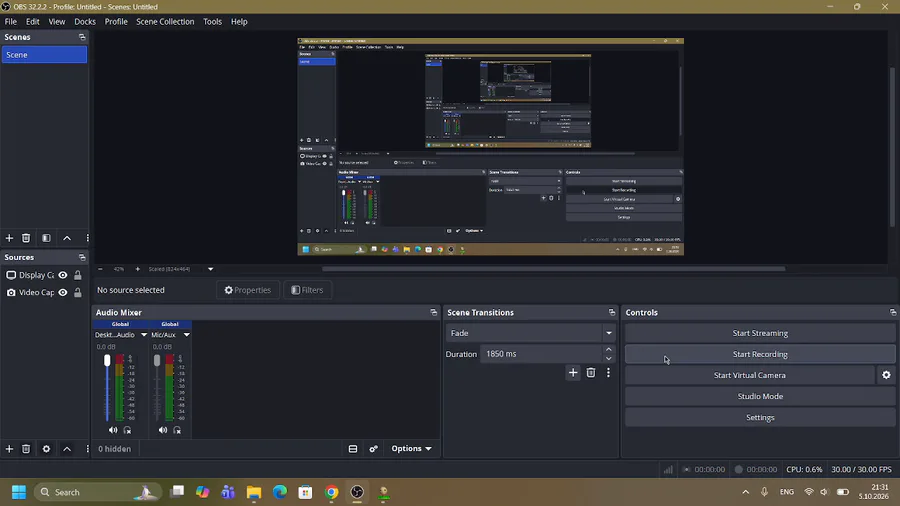The height and width of the screenshot is (506, 900).
Task: Lock the Display Capture source
Action: 77,275
